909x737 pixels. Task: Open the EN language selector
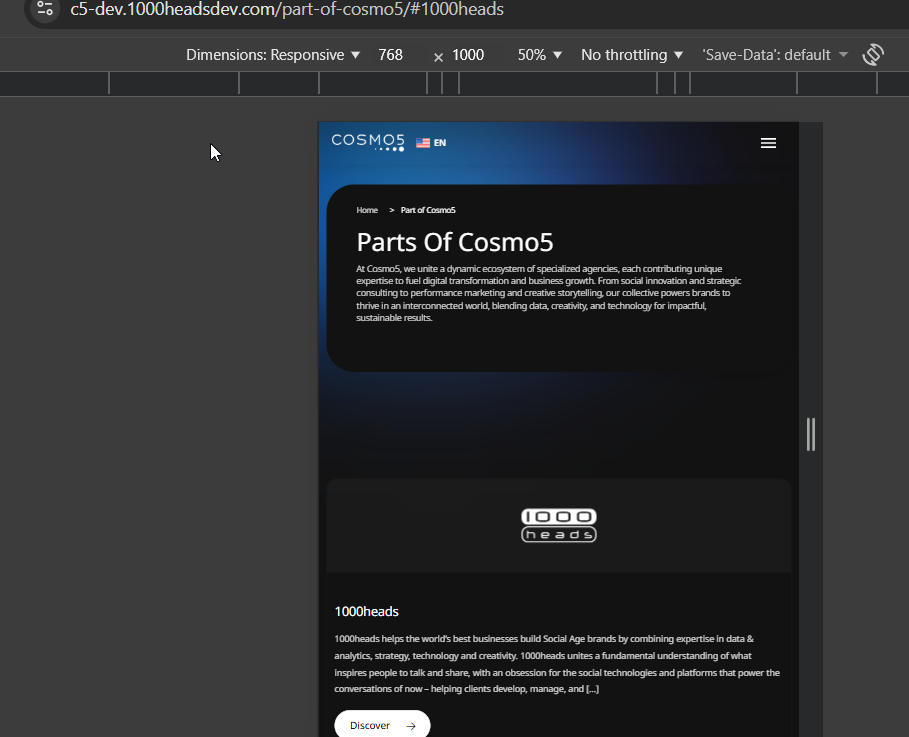click(440, 143)
